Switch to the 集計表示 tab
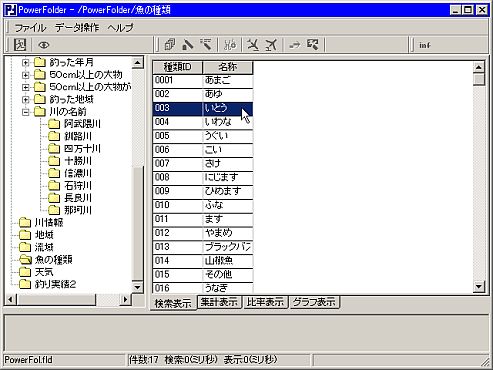The image size is (493, 370). pyautogui.click(x=219, y=302)
